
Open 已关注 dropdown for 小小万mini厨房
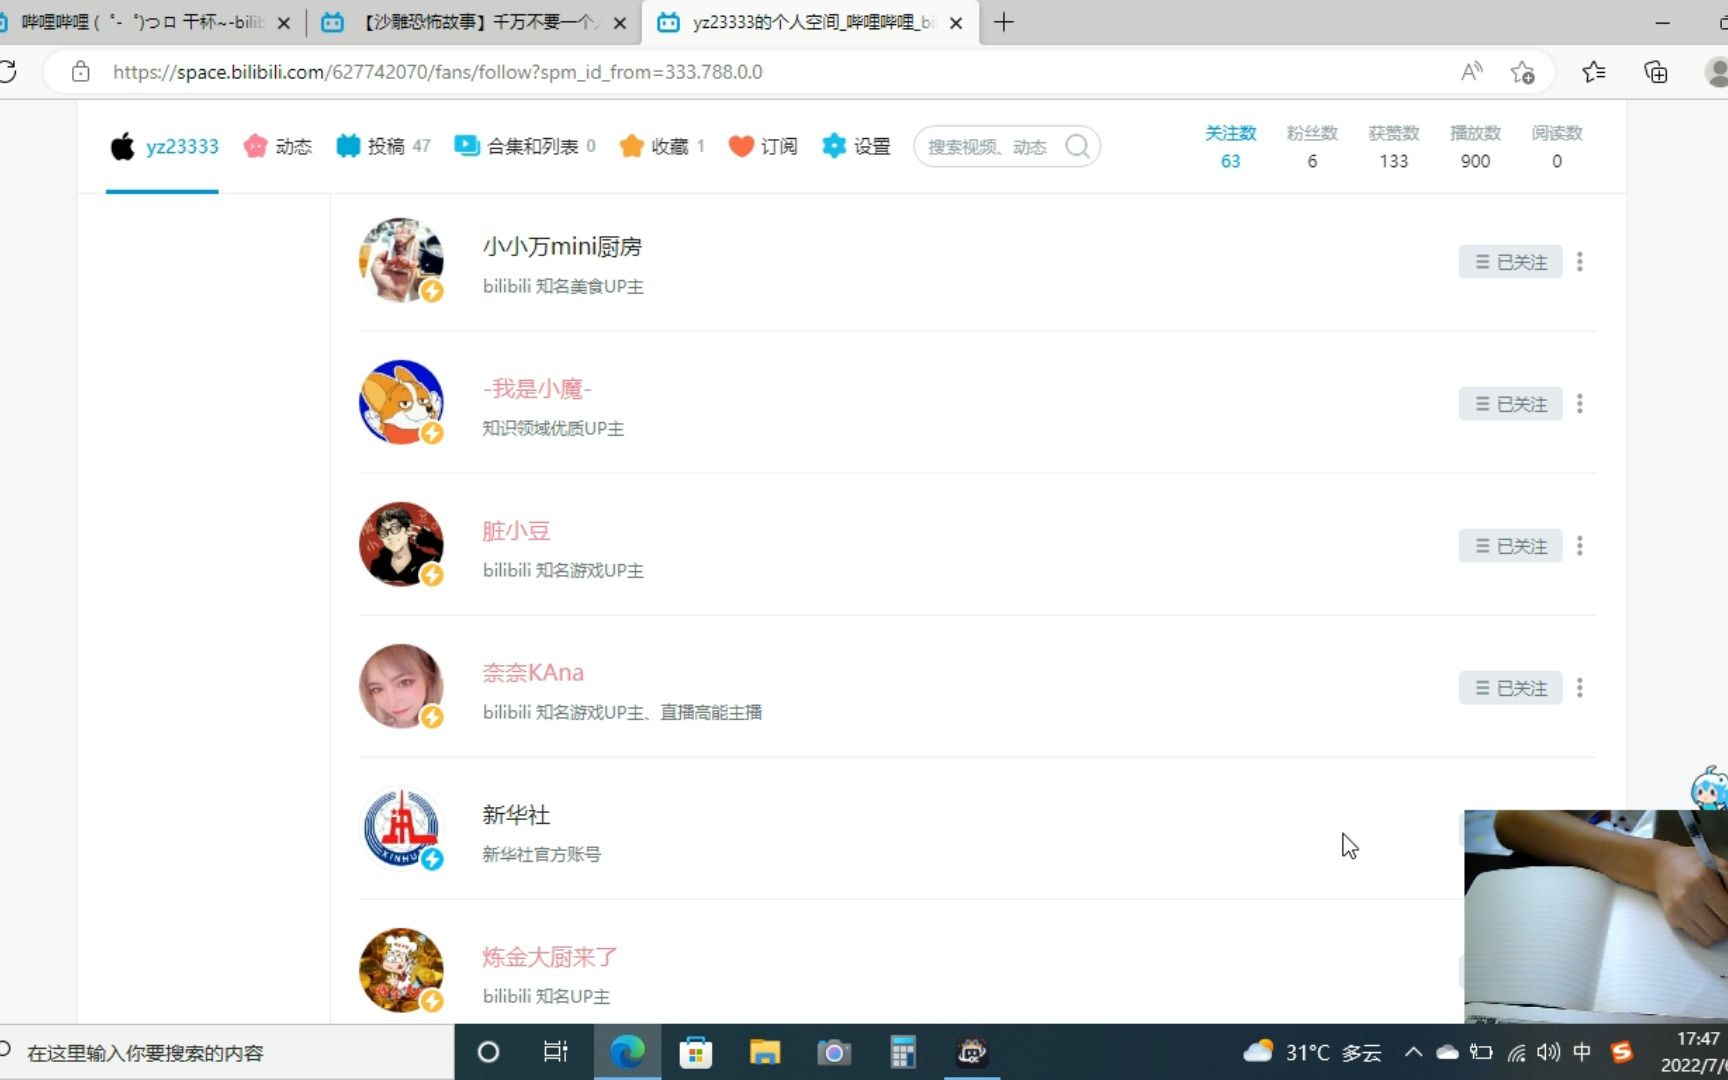pyautogui.click(x=1510, y=262)
